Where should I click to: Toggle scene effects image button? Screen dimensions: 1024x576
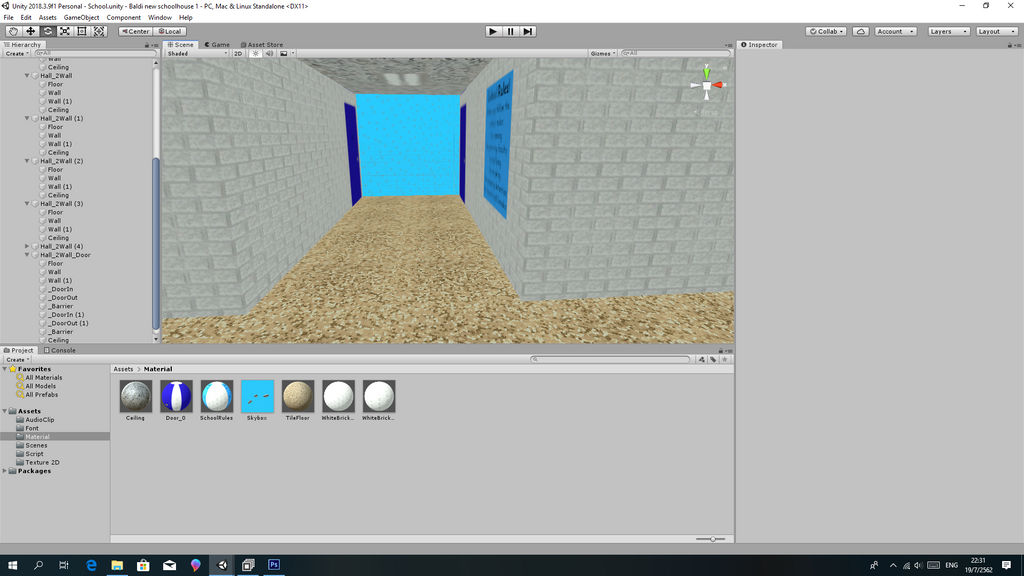point(283,54)
